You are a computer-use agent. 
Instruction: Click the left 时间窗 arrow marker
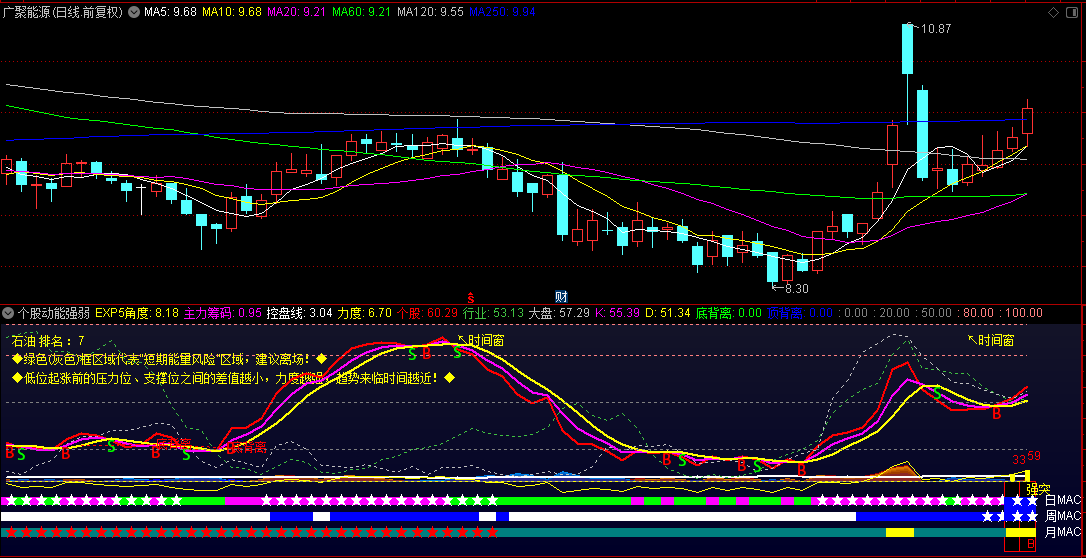pyautogui.click(x=481, y=340)
